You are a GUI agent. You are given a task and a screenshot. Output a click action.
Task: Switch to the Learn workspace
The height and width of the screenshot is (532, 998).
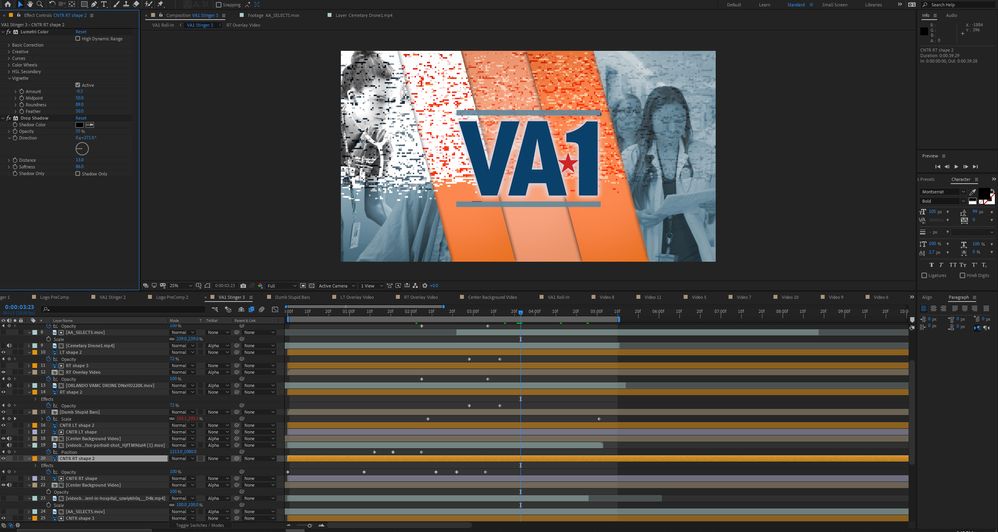[764, 4]
